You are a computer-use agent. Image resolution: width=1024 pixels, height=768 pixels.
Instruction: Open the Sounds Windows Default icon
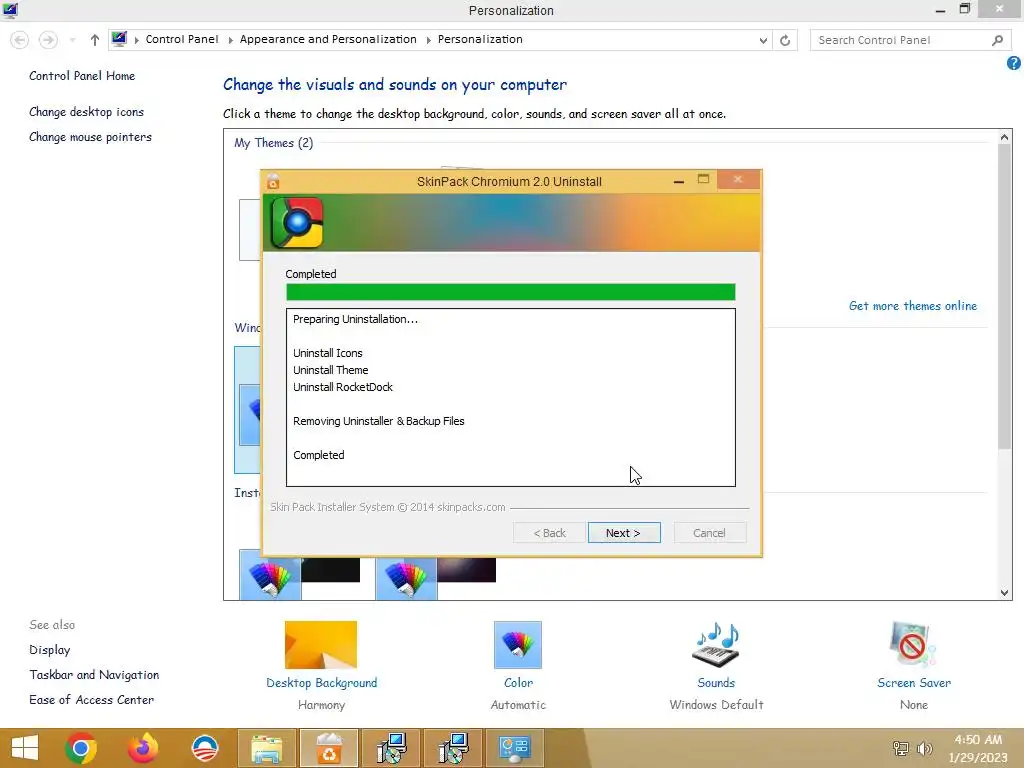point(716,645)
